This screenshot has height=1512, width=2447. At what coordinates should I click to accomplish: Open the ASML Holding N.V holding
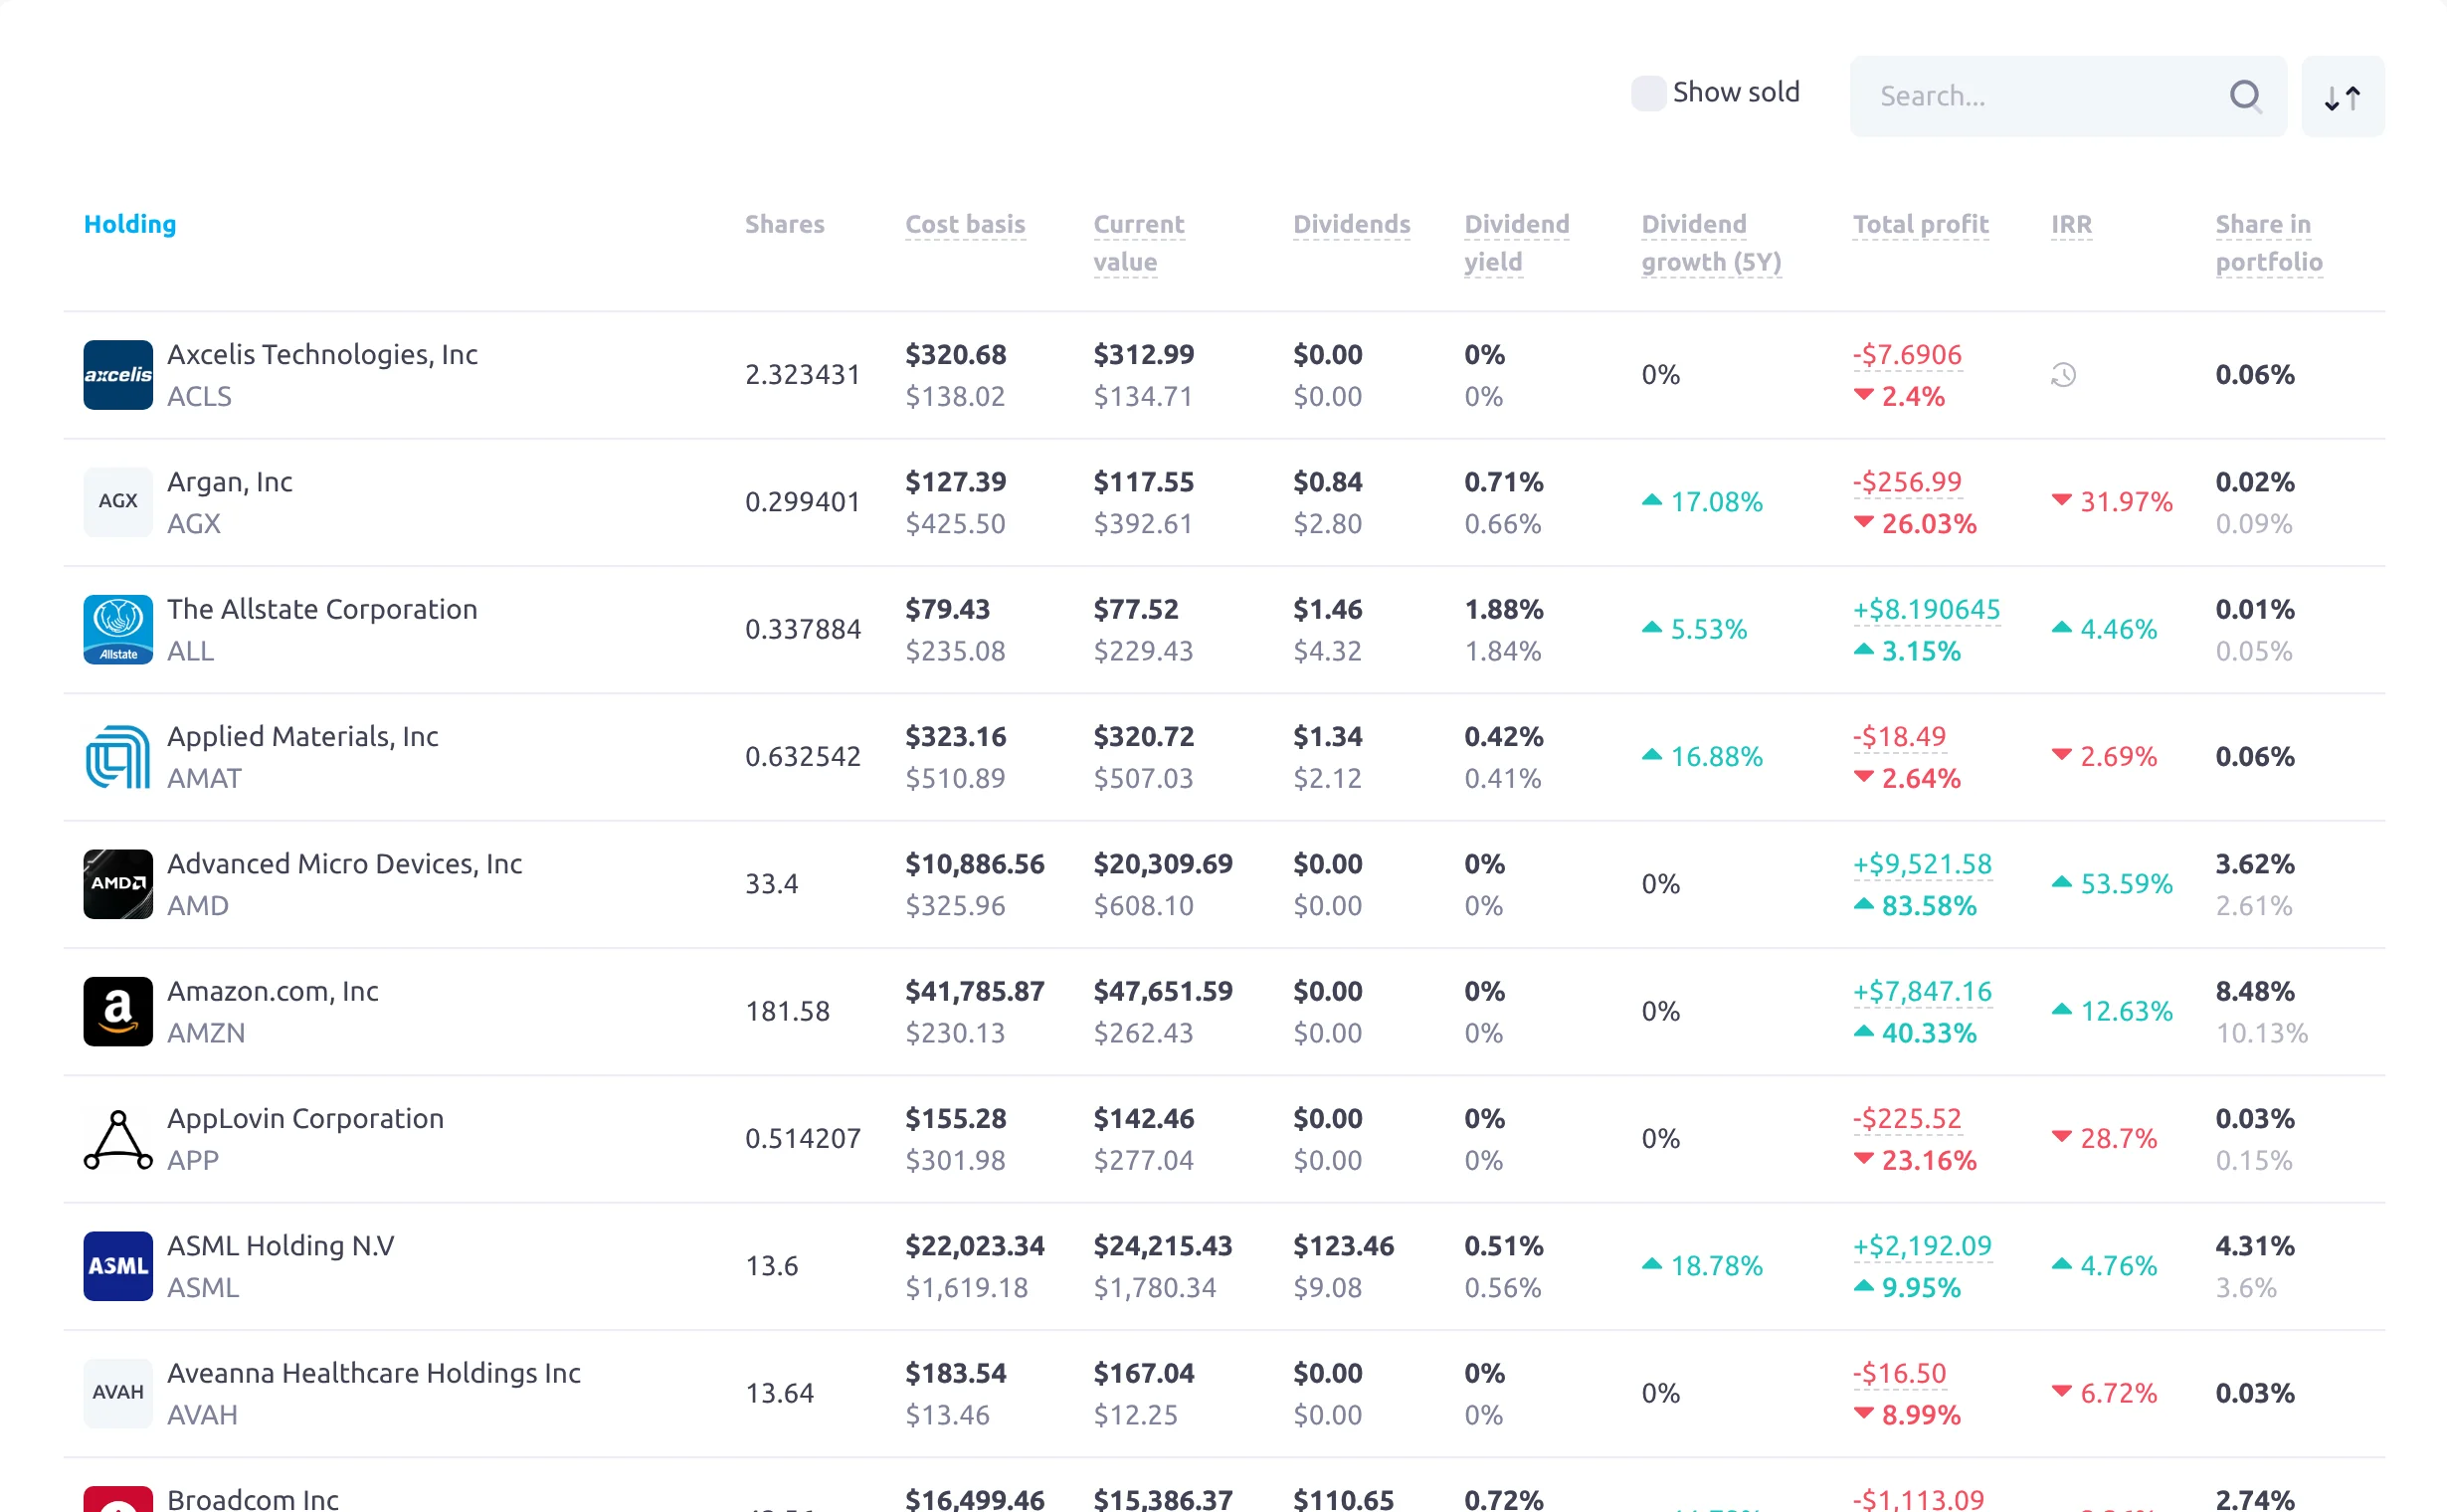coord(281,1246)
